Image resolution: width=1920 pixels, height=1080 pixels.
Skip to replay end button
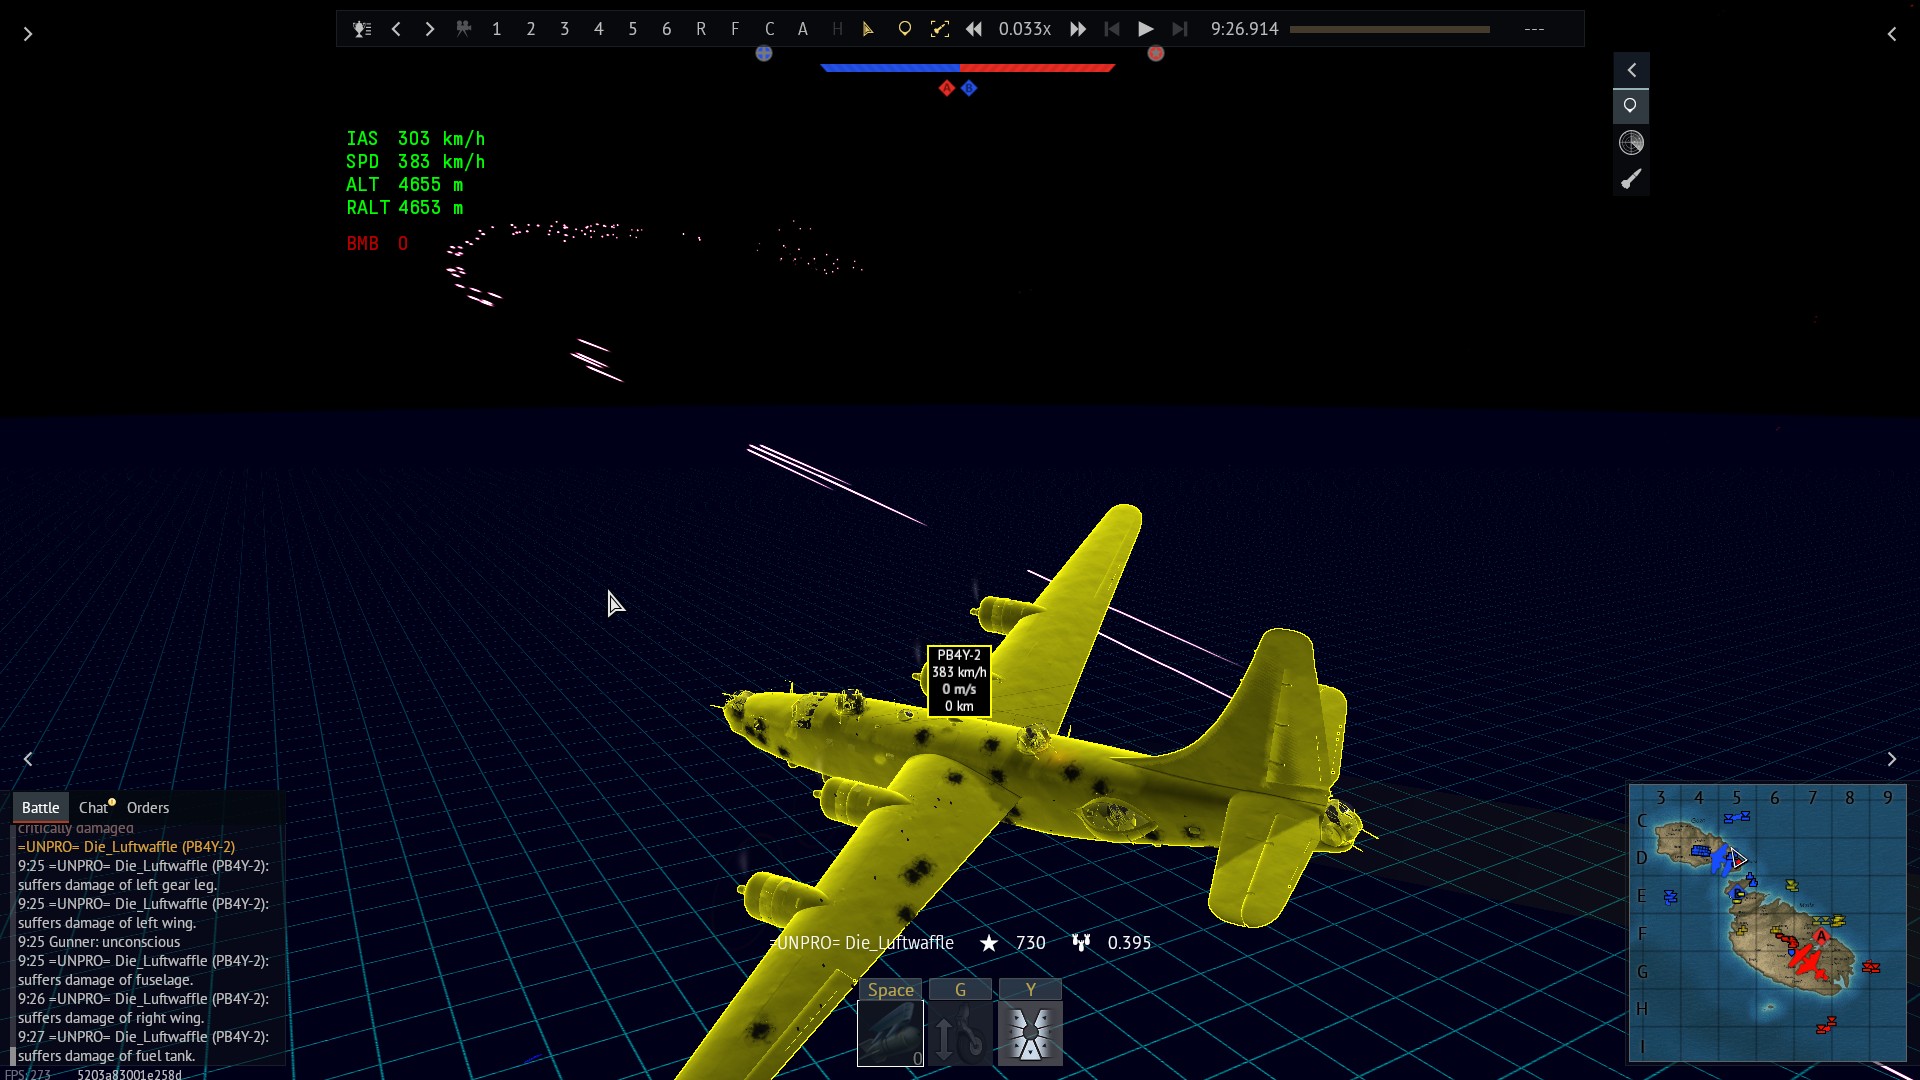(x=1180, y=29)
